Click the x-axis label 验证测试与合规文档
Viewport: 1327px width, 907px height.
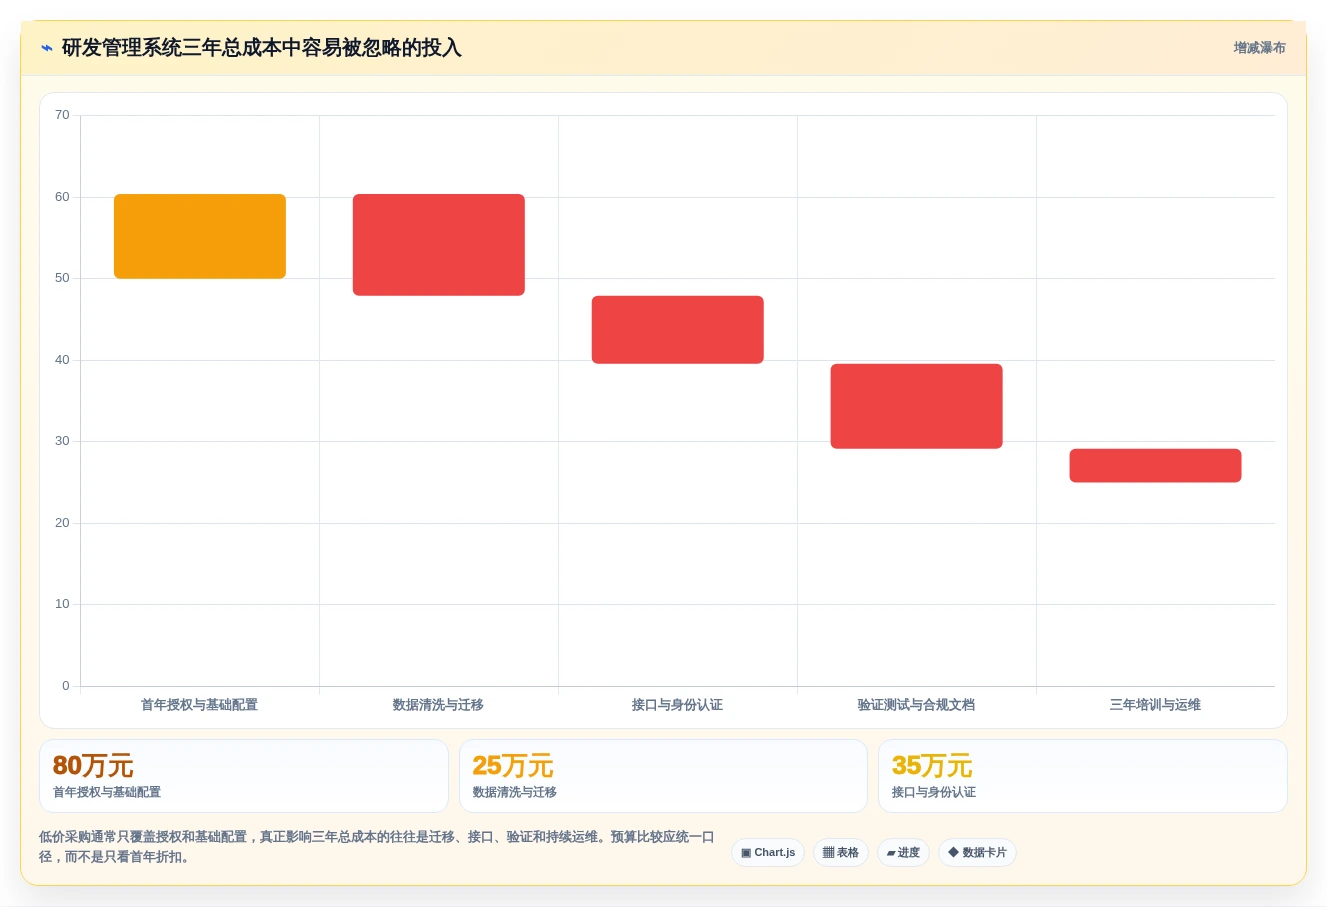pos(917,705)
